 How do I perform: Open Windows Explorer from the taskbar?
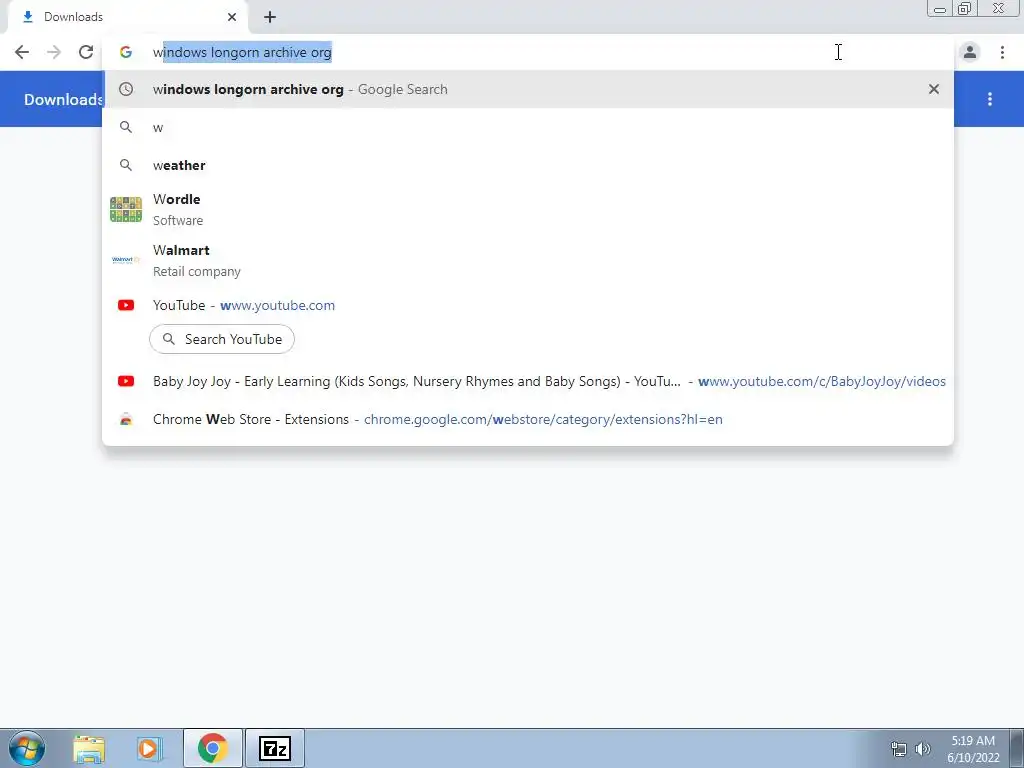[89, 748]
